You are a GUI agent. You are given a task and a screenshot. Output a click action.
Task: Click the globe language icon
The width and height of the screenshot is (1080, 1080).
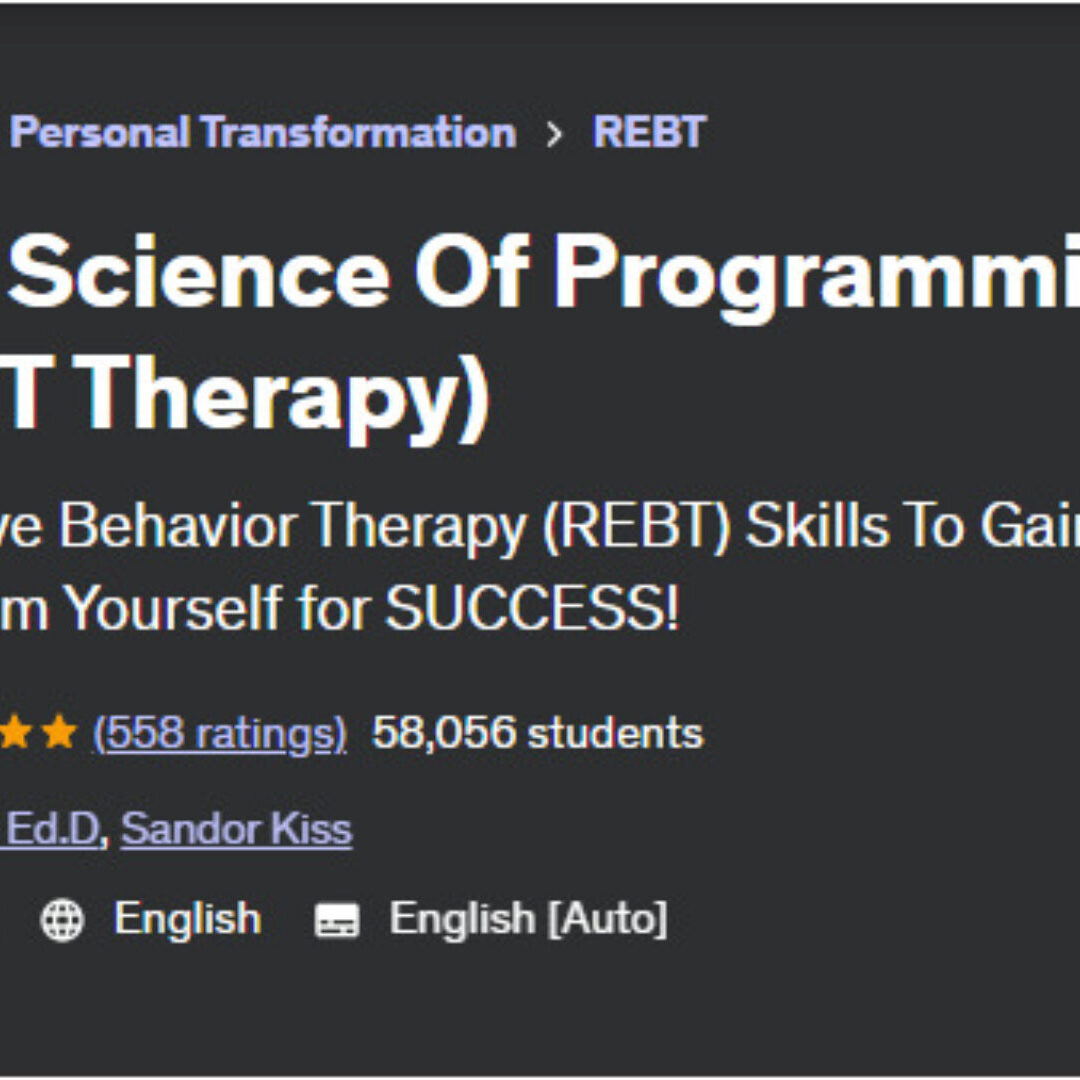pos(62,920)
